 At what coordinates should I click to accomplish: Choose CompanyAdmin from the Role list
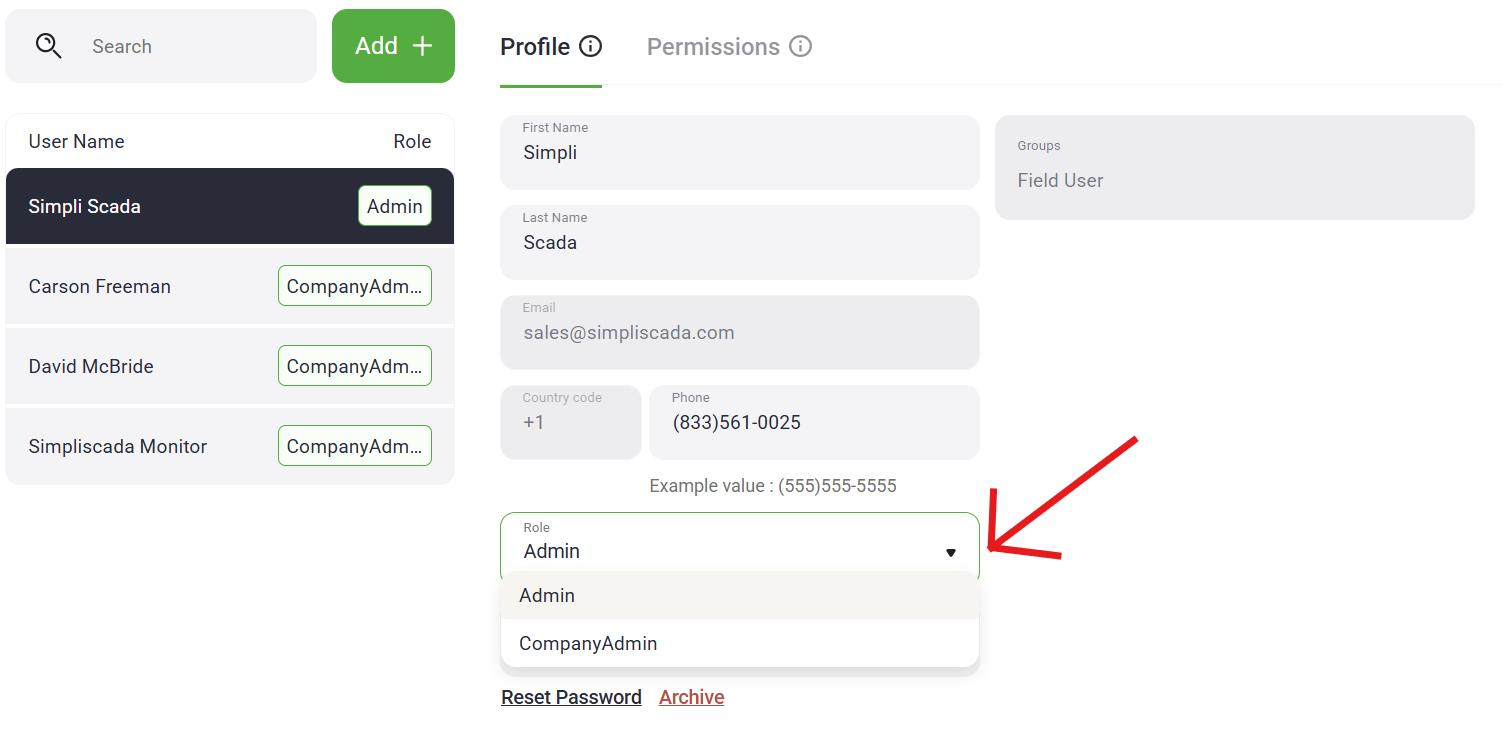(588, 643)
